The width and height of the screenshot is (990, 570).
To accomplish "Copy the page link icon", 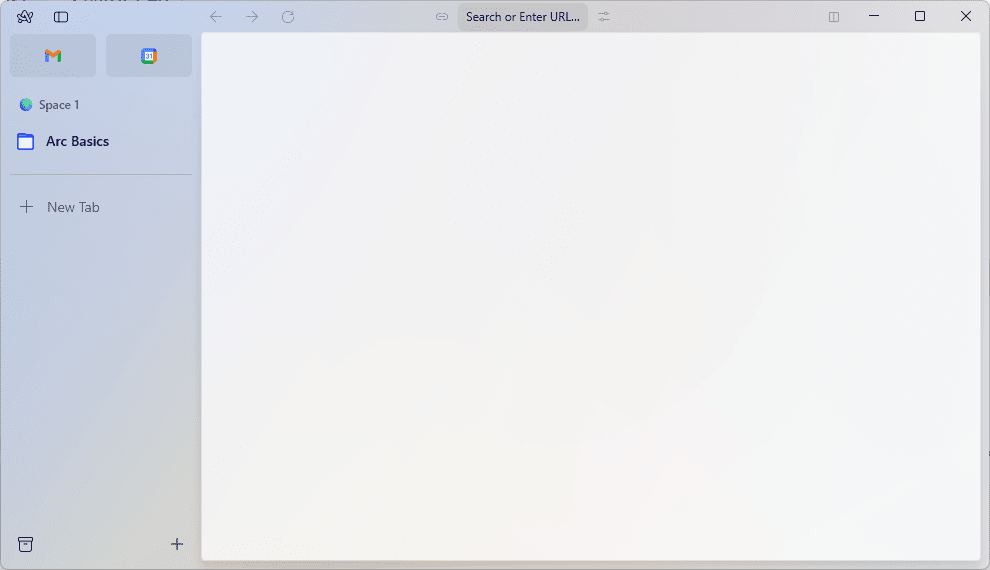I will 442,17.
